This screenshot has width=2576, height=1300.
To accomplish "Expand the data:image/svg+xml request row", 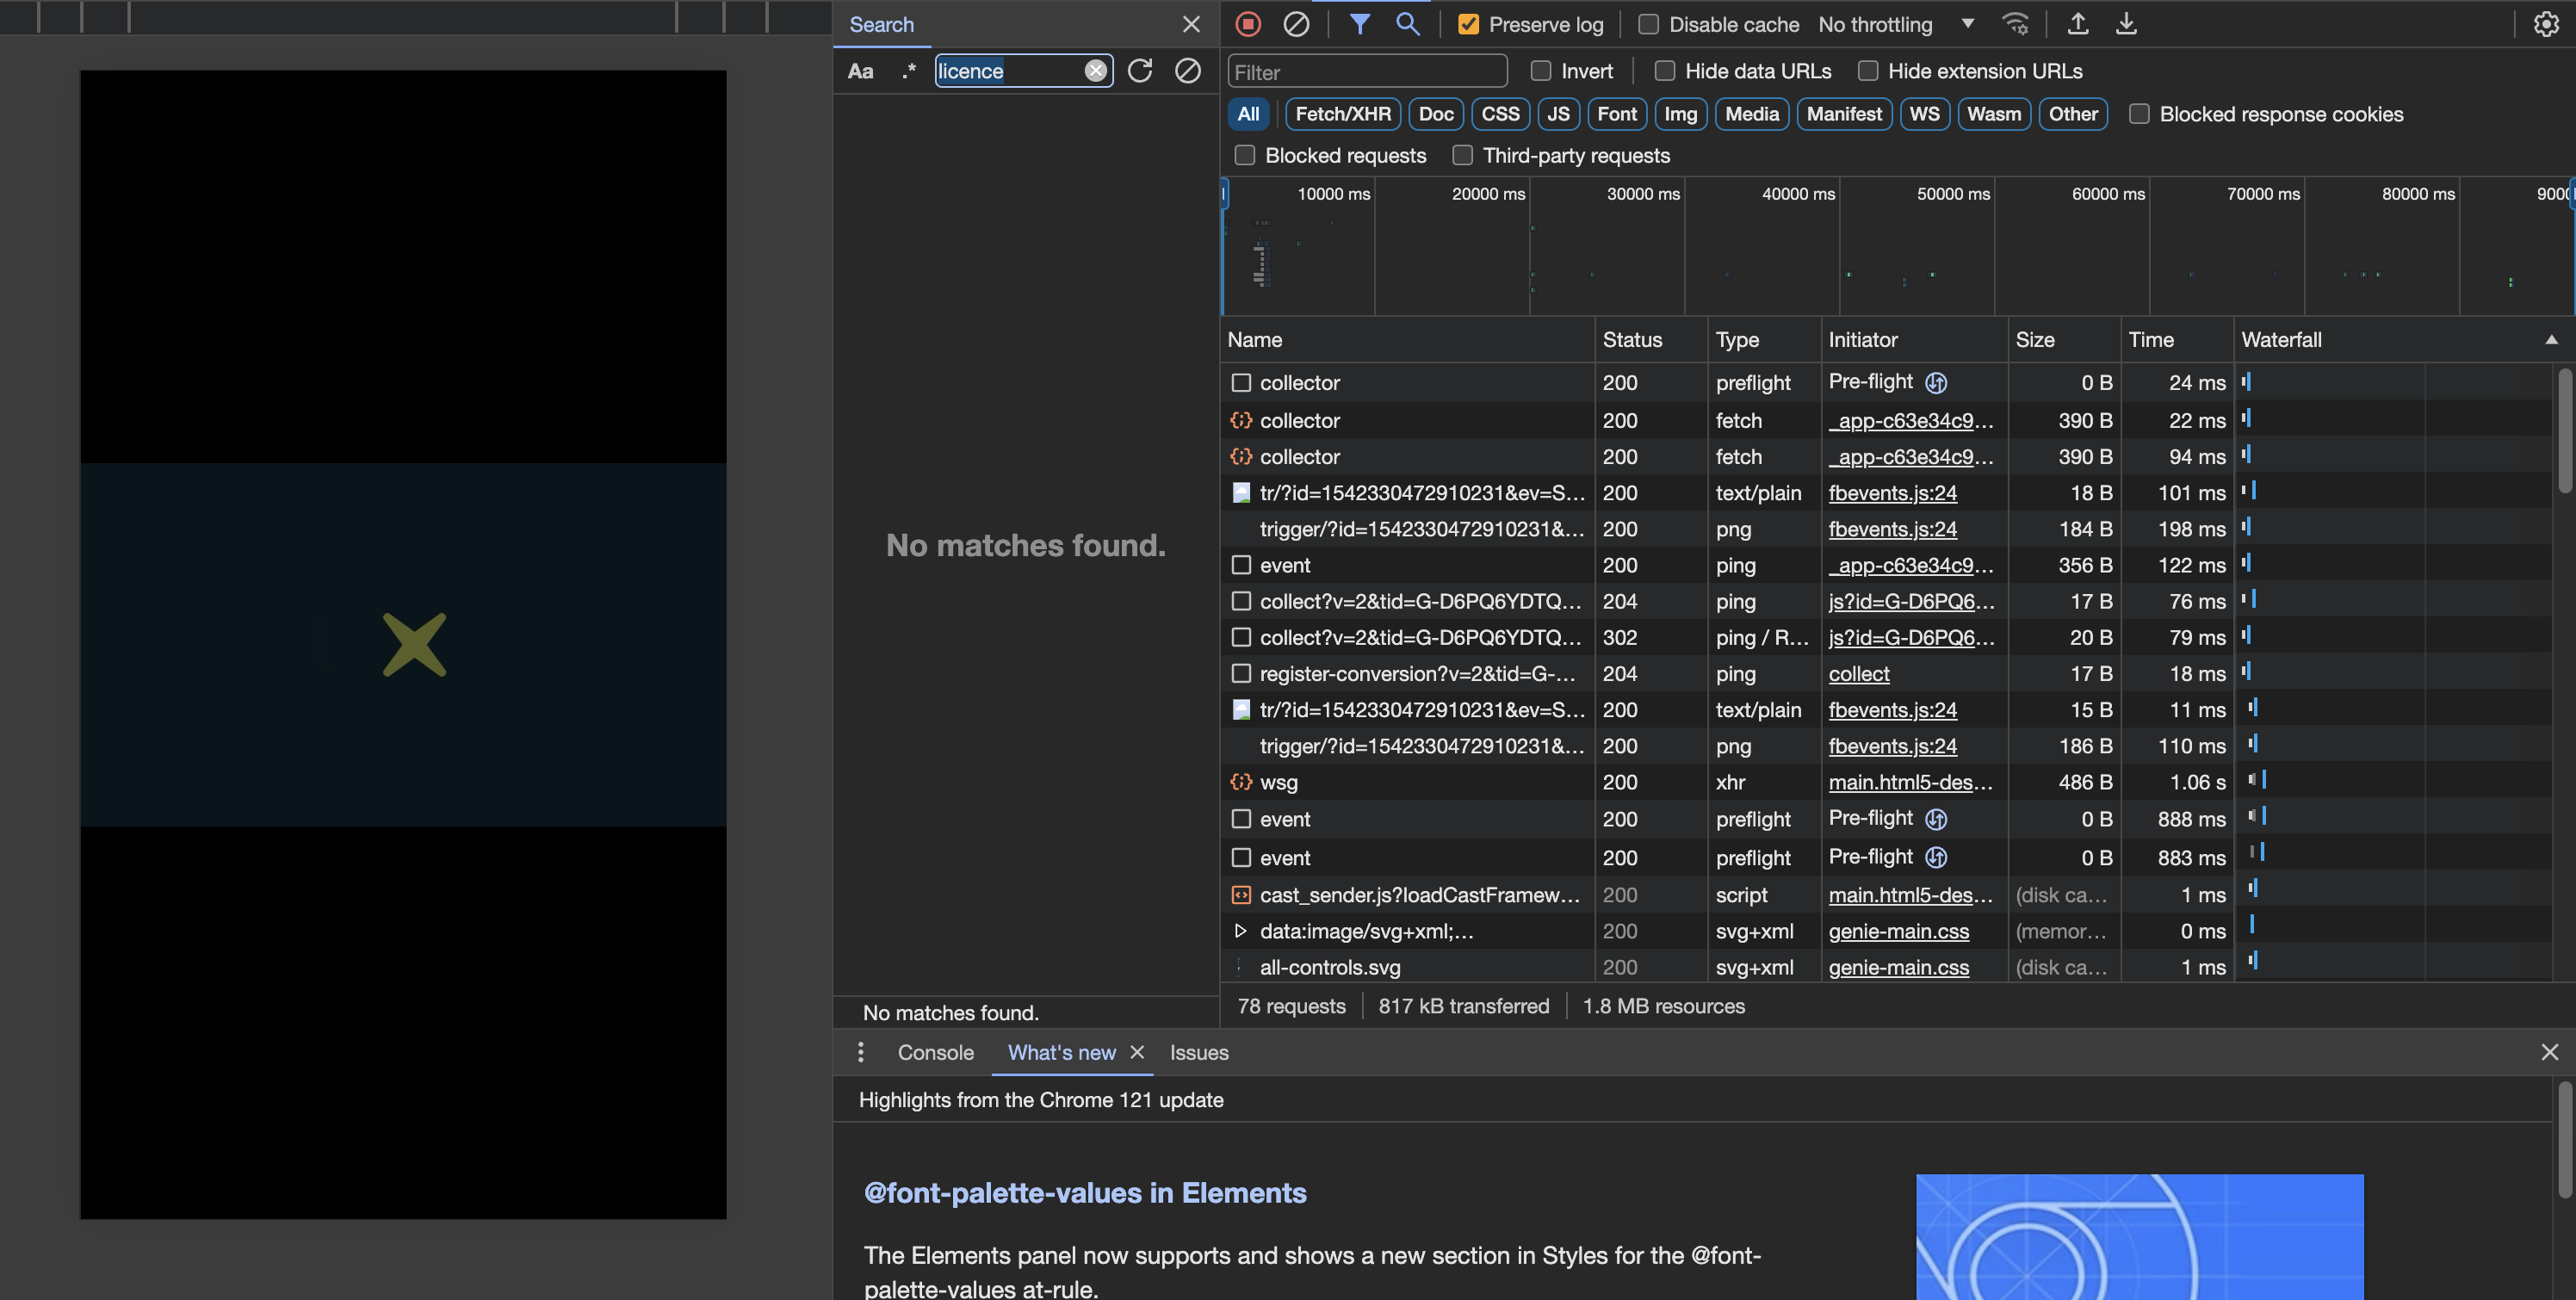I will [x=1240, y=931].
